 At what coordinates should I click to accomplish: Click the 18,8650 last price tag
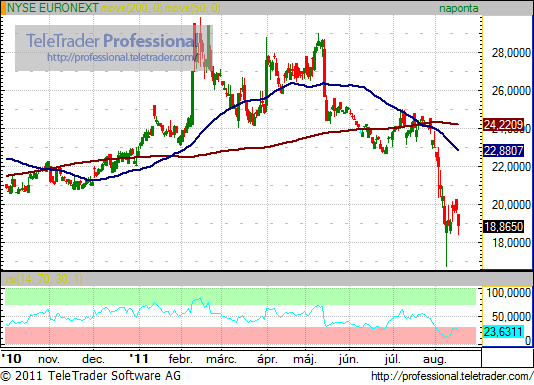click(x=503, y=227)
